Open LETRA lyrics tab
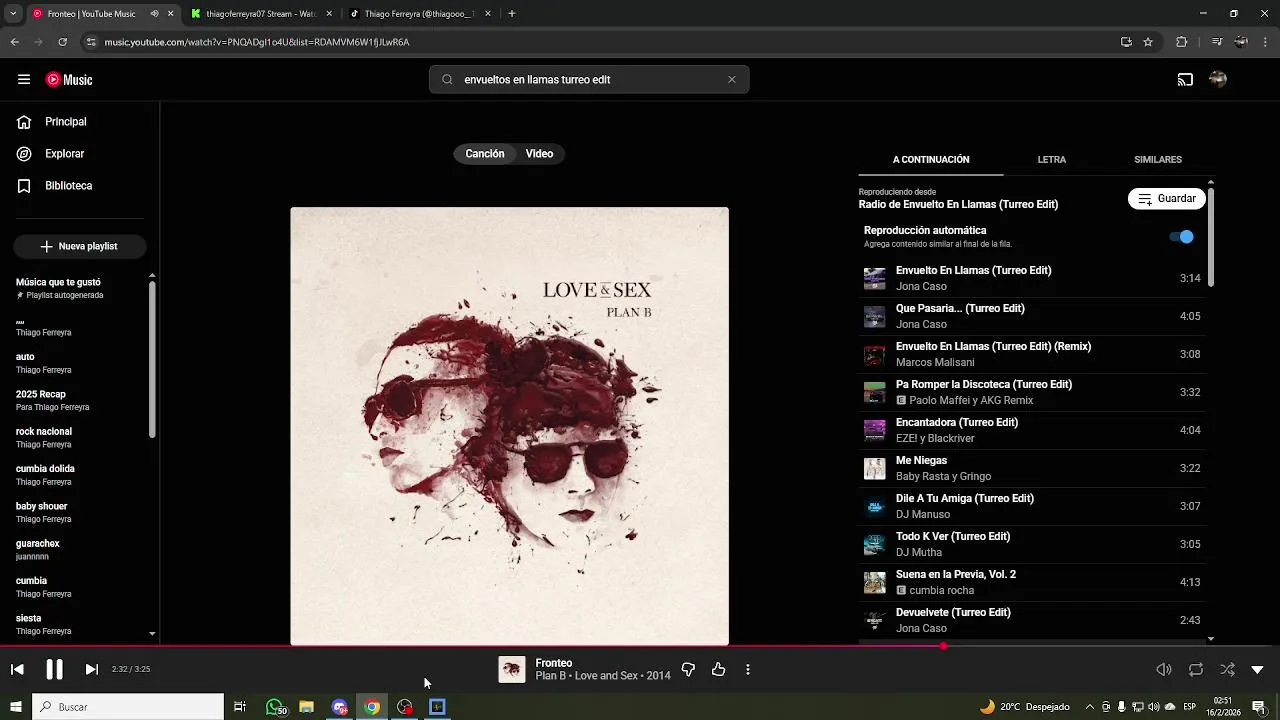Viewport: 1280px width, 720px height. tap(1052, 160)
